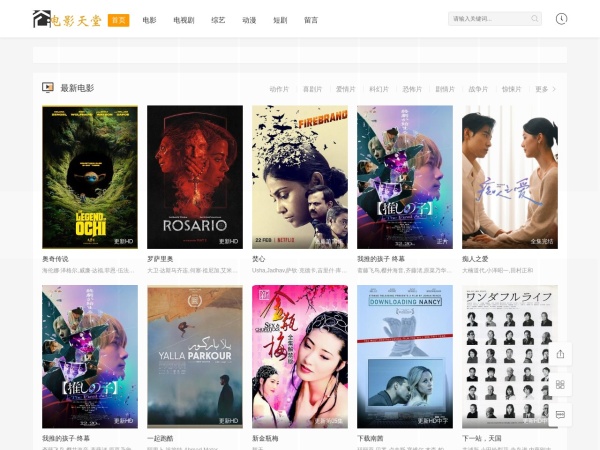Filter by 惊悚片 category
600x450 pixels.
coord(512,89)
